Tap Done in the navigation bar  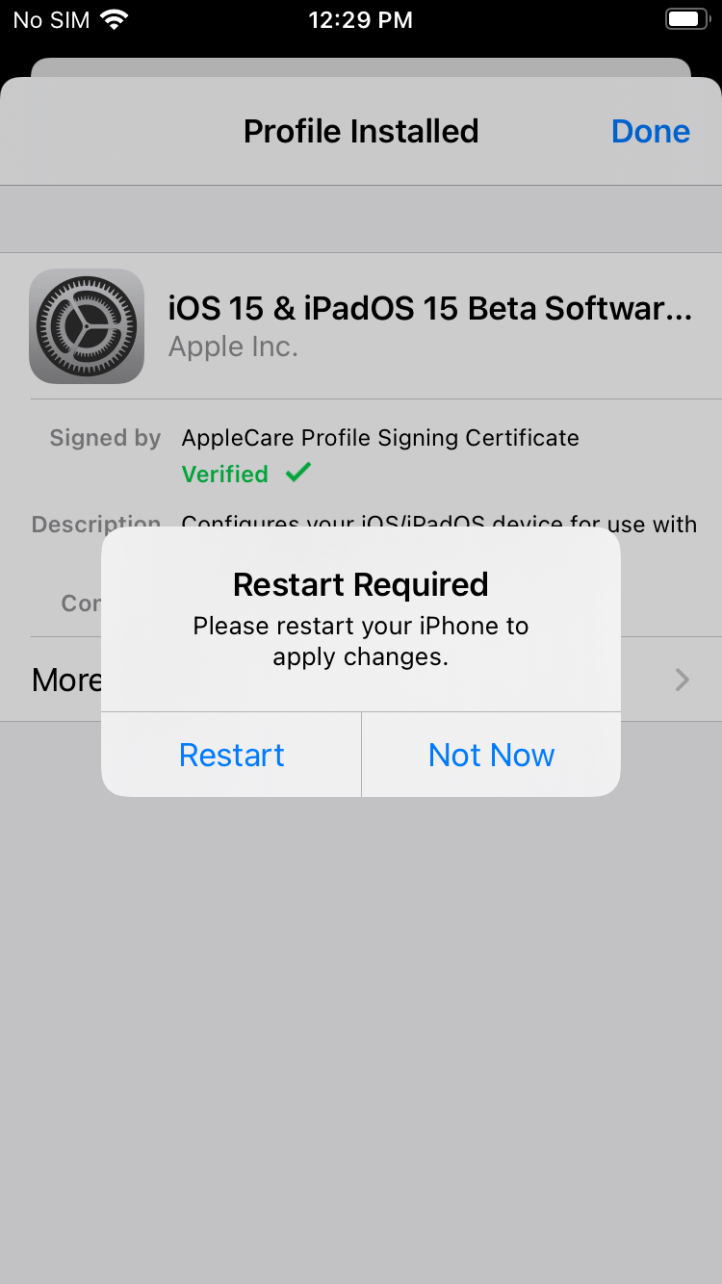[650, 131]
